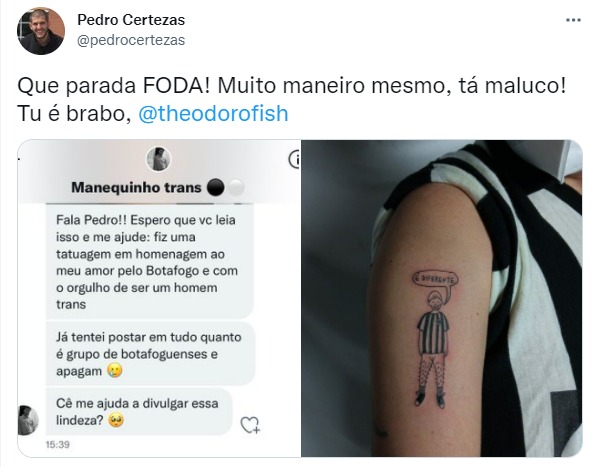597x467 pixels.
Task: Click the Pedro Certezas display name
Action: coord(131,20)
